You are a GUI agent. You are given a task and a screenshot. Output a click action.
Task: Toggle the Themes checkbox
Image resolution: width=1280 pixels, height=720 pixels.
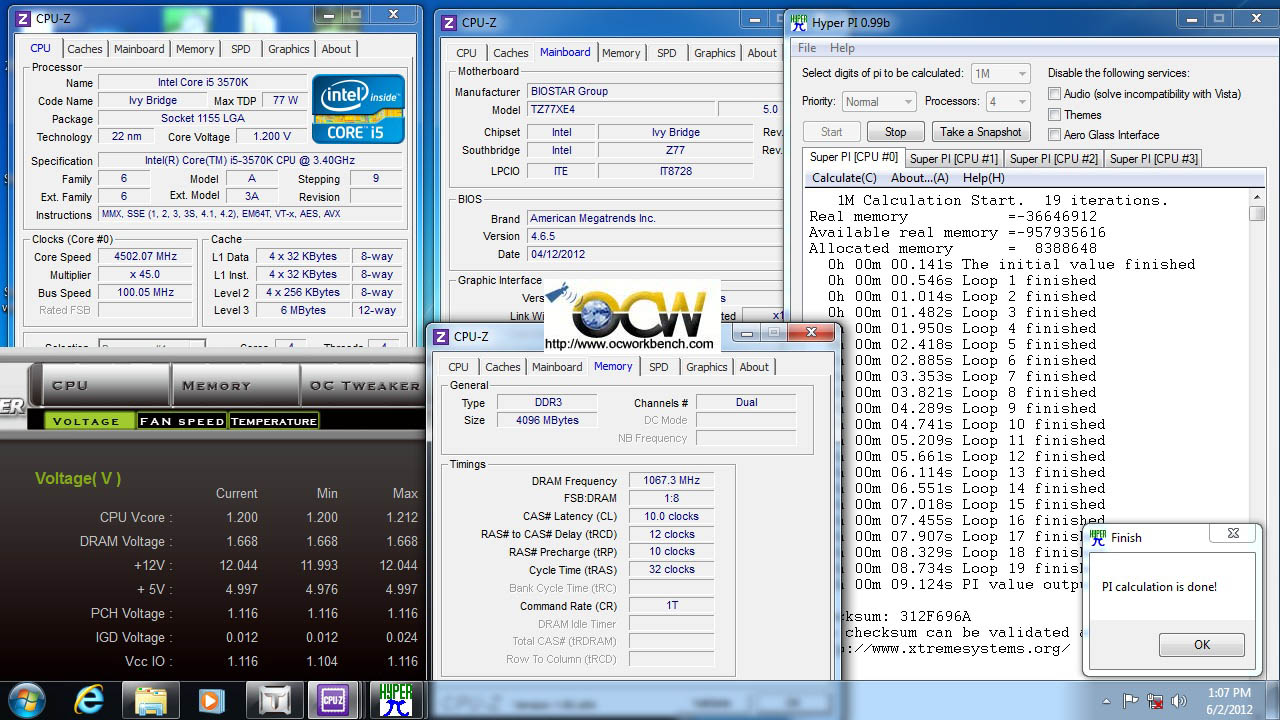click(x=1054, y=114)
